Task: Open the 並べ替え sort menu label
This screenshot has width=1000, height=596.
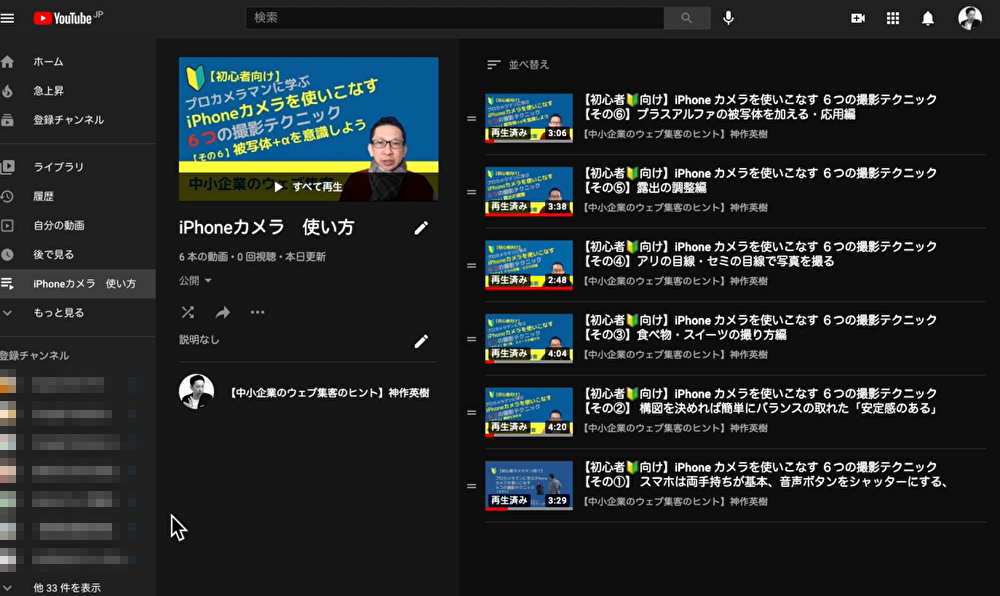Action: (x=529, y=65)
